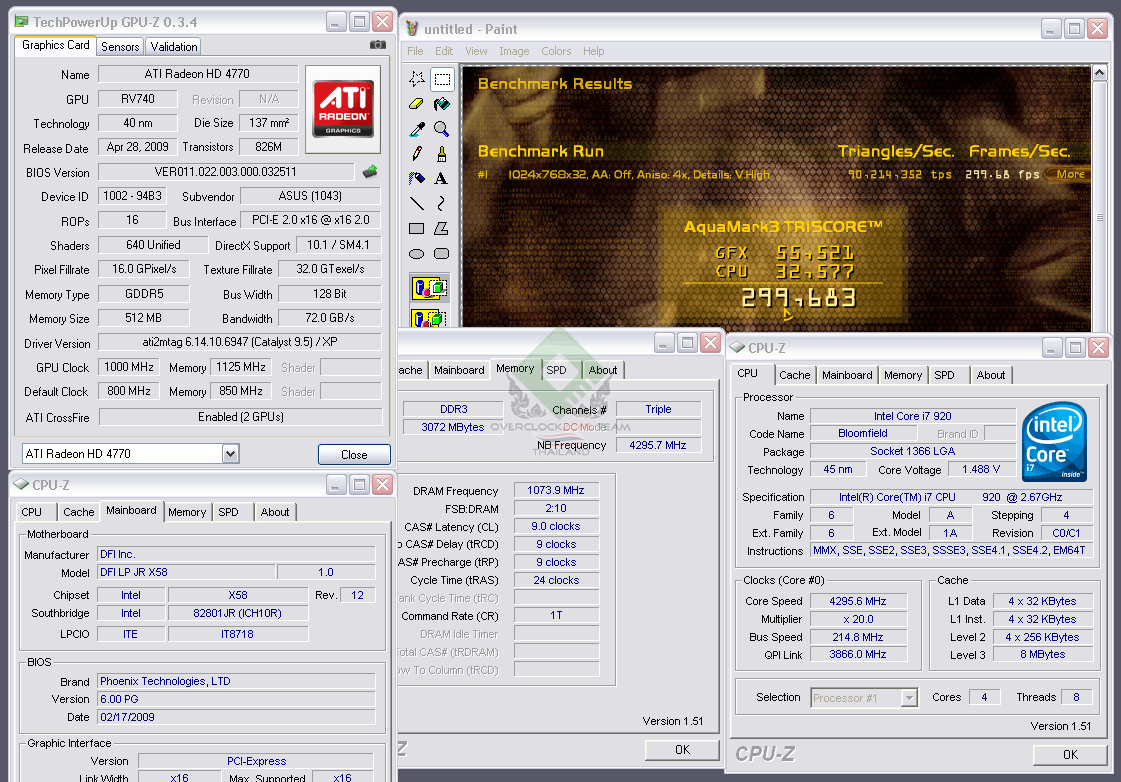Click the Paint vertical scrollbar up arrow

click(1100, 73)
